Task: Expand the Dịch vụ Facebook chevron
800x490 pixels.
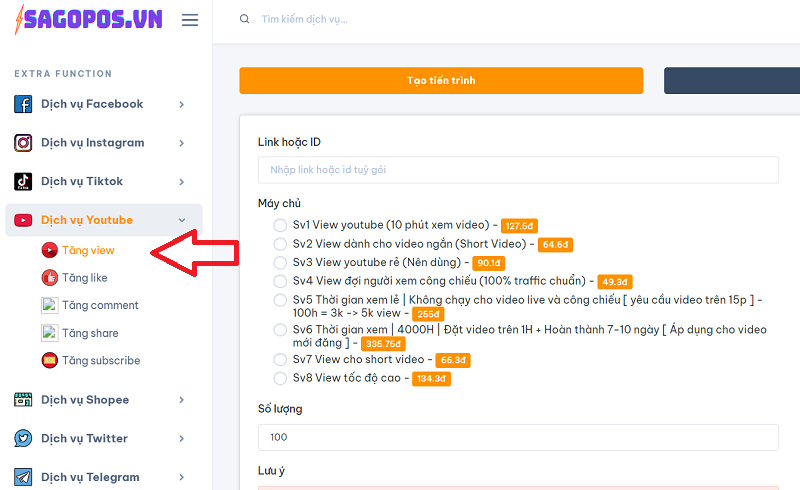Action: [x=181, y=104]
